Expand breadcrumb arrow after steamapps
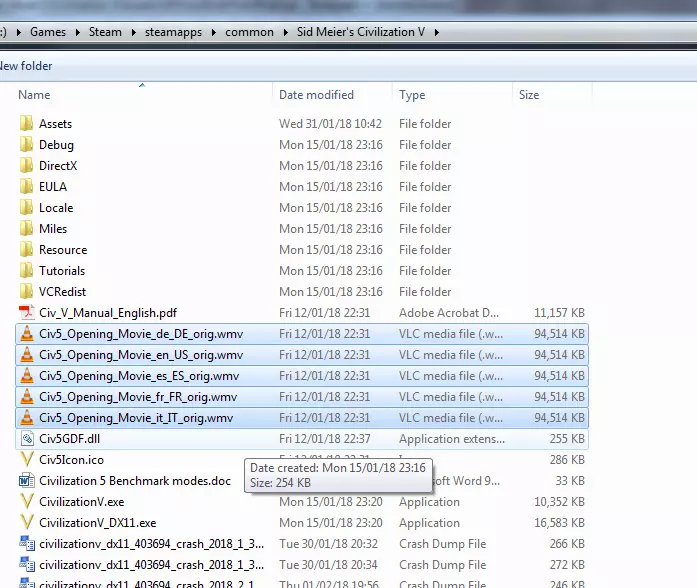Screen dimensions: 697x588 point(214,32)
